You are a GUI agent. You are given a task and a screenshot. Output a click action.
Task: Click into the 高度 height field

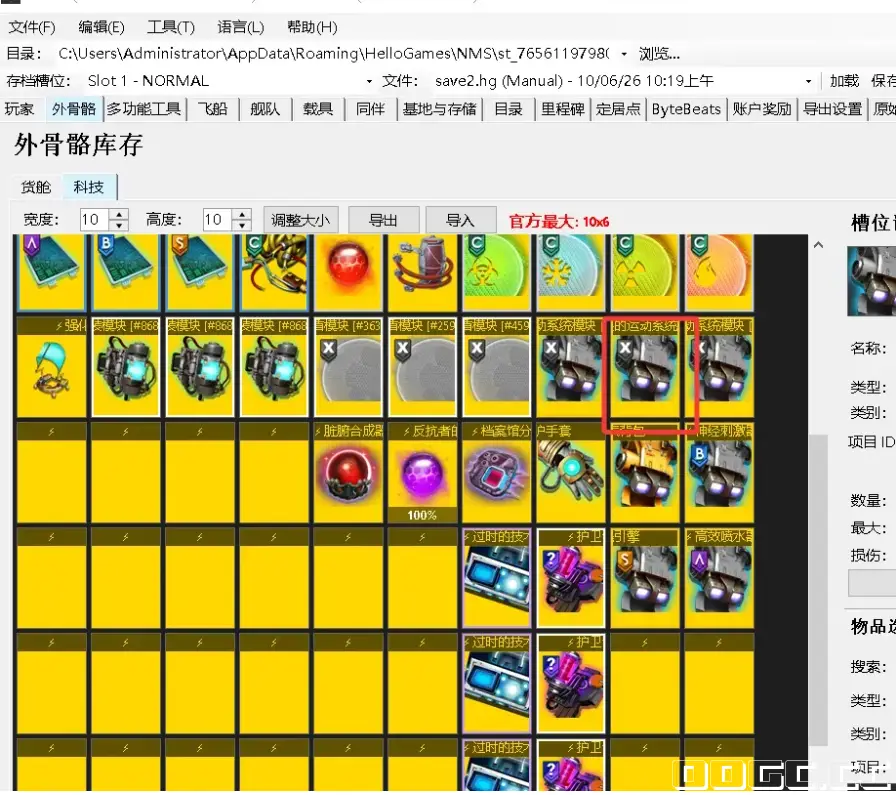pyautogui.click(x=219, y=220)
